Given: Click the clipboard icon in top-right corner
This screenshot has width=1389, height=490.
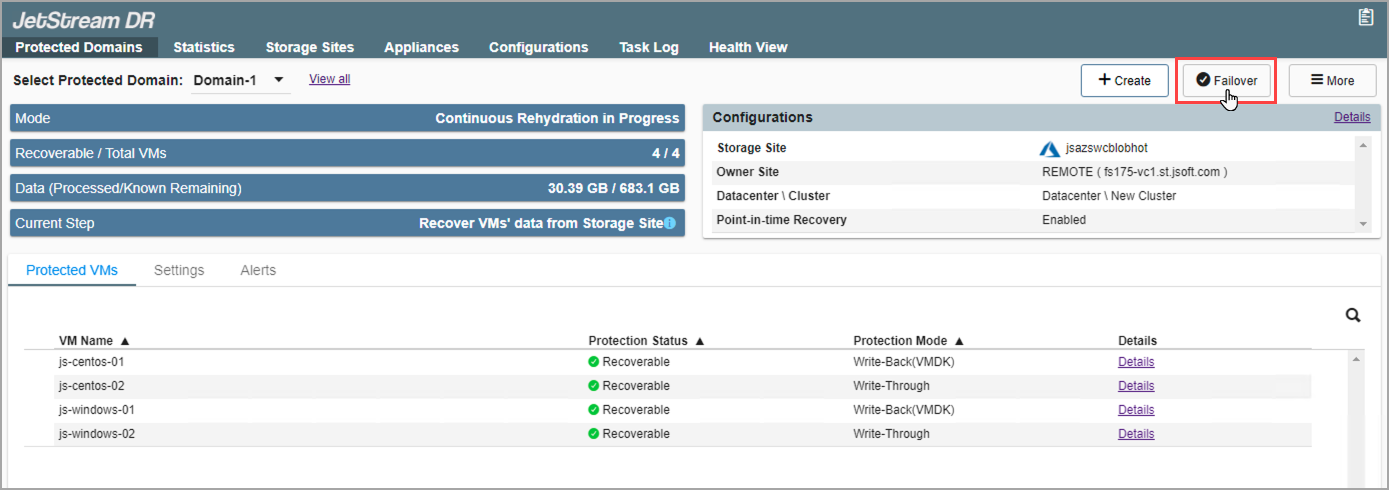Looking at the screenshot, I should 1365,17.
